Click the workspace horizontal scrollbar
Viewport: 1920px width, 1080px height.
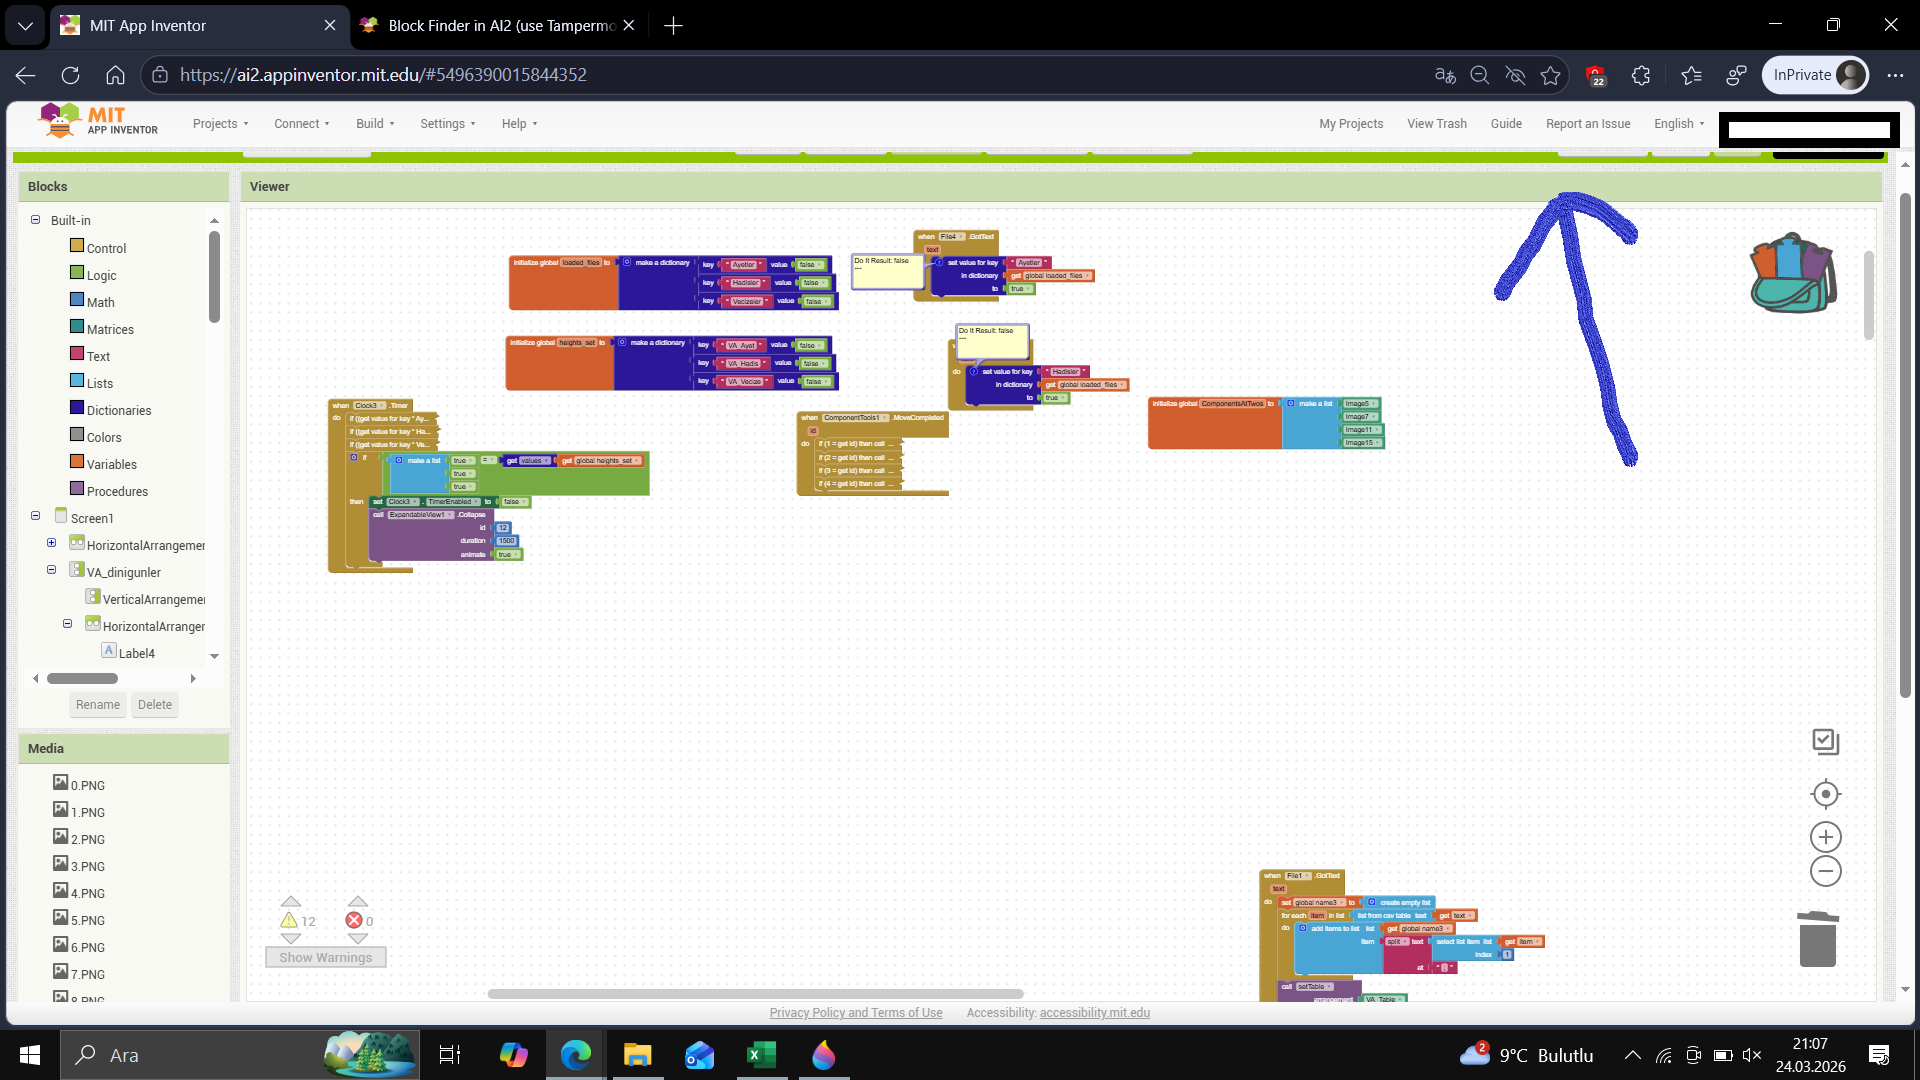pos(755,994)
